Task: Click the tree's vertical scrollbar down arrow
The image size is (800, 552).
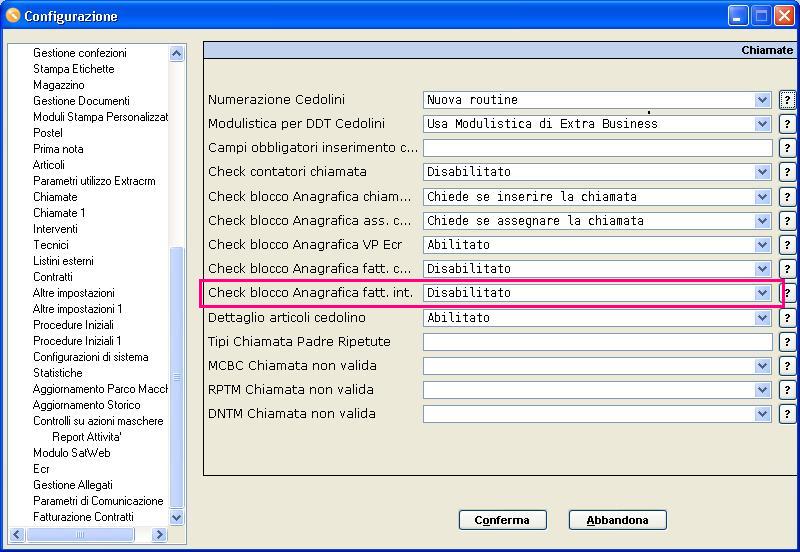Action: [x=177, y=517]
